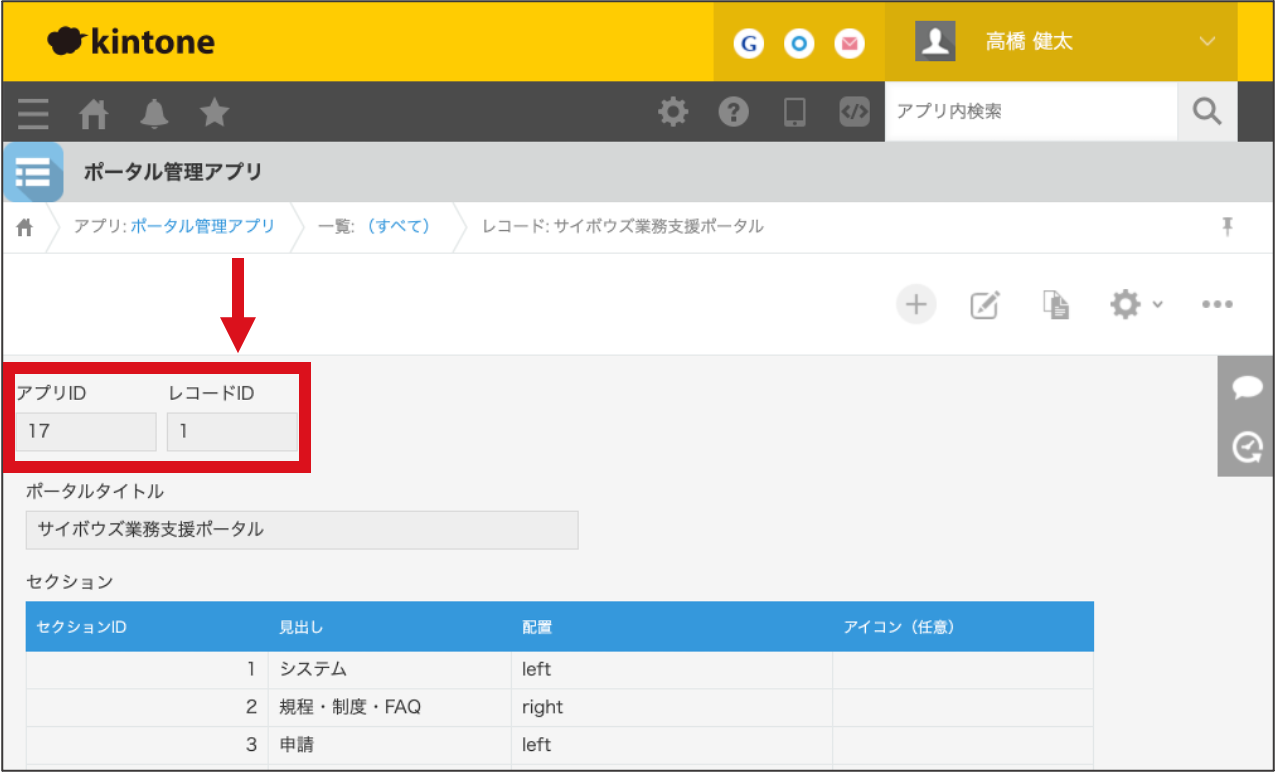1276x772 pixels.
Task: Open the developer code icon
Action: coord(854,111)
